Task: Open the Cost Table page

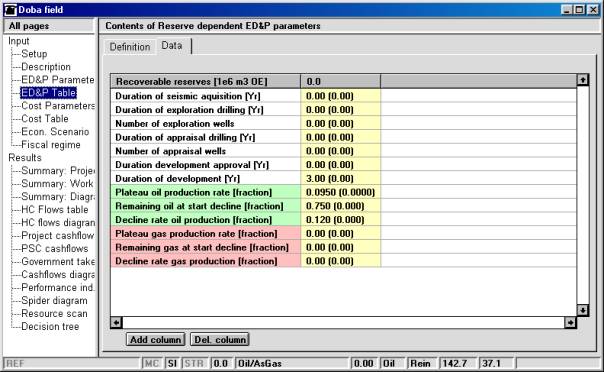Action: pyautogui.click(x=45, y=119)
